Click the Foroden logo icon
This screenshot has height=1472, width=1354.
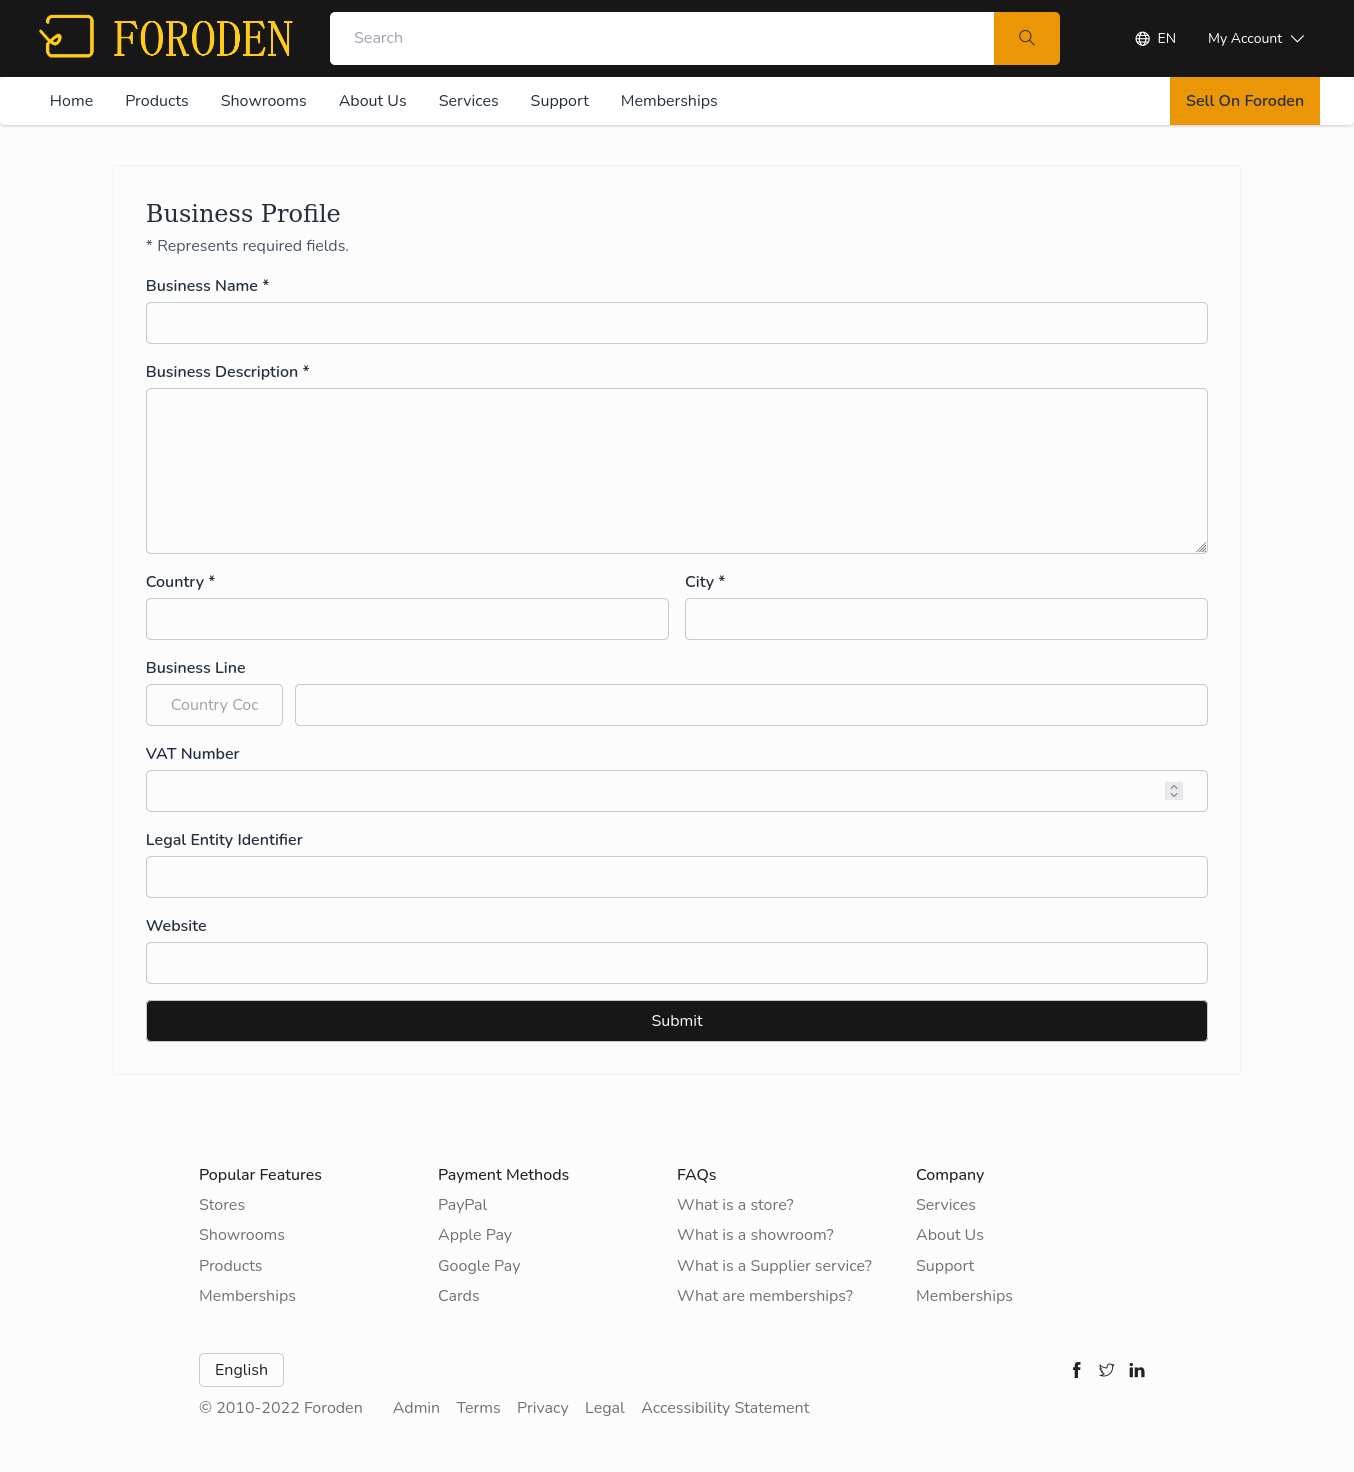[x=67, y=37]
